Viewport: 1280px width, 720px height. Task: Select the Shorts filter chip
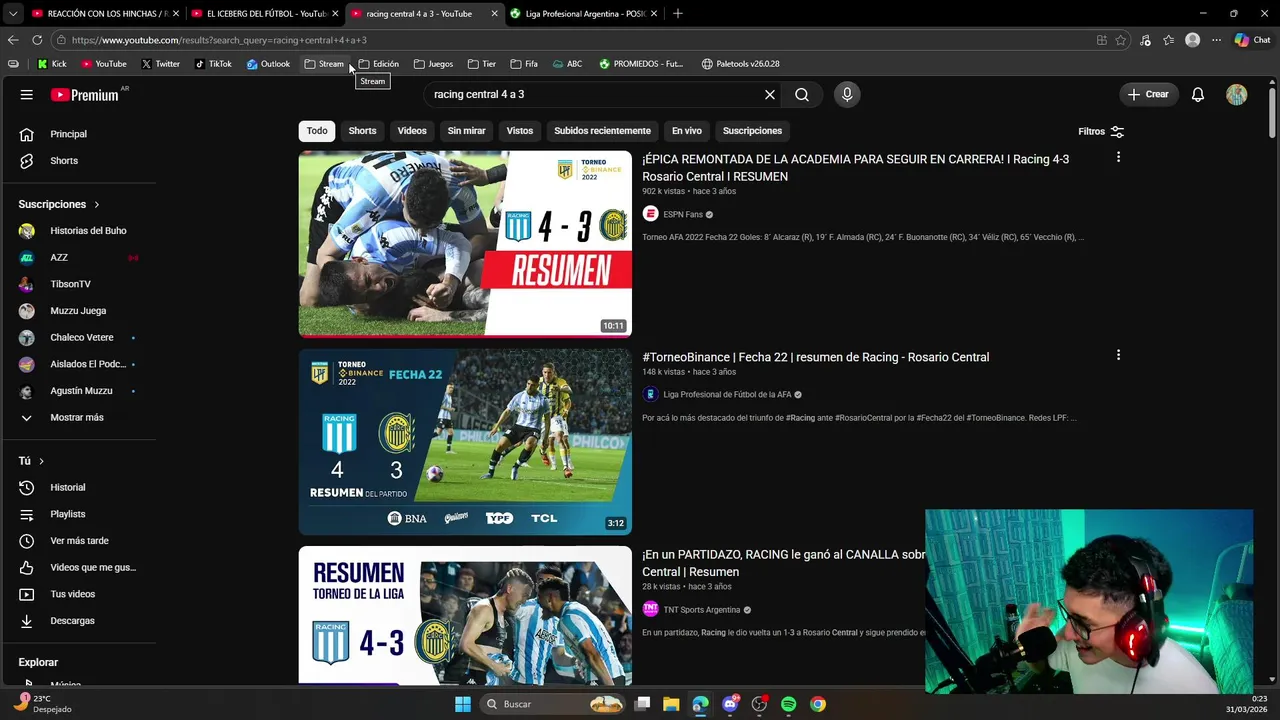click(362, 131)
